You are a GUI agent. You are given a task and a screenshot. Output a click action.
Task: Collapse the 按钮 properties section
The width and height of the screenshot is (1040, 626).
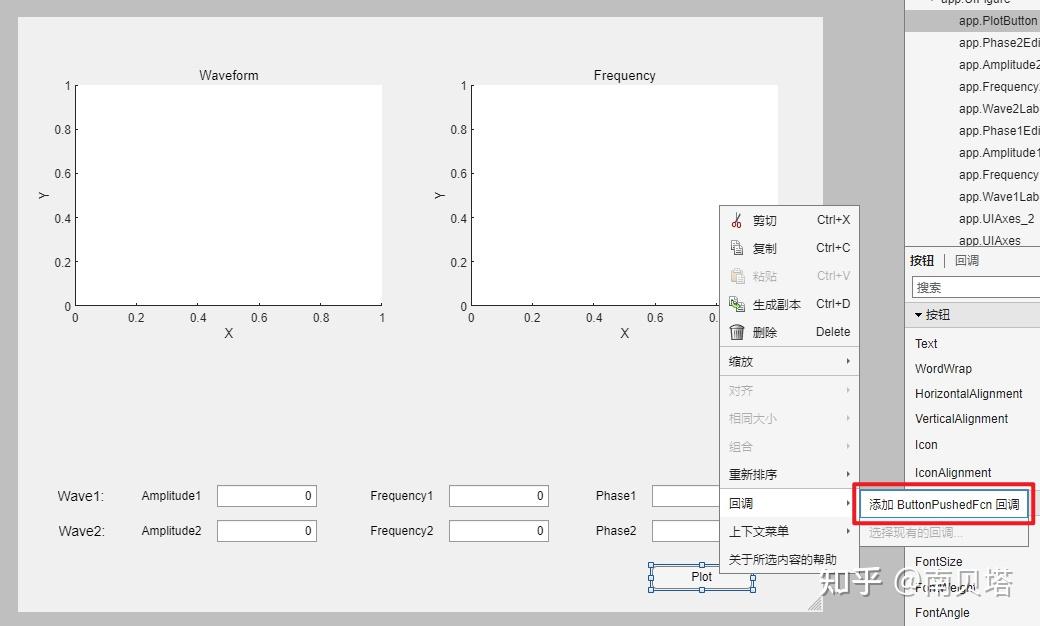[919, 313]
